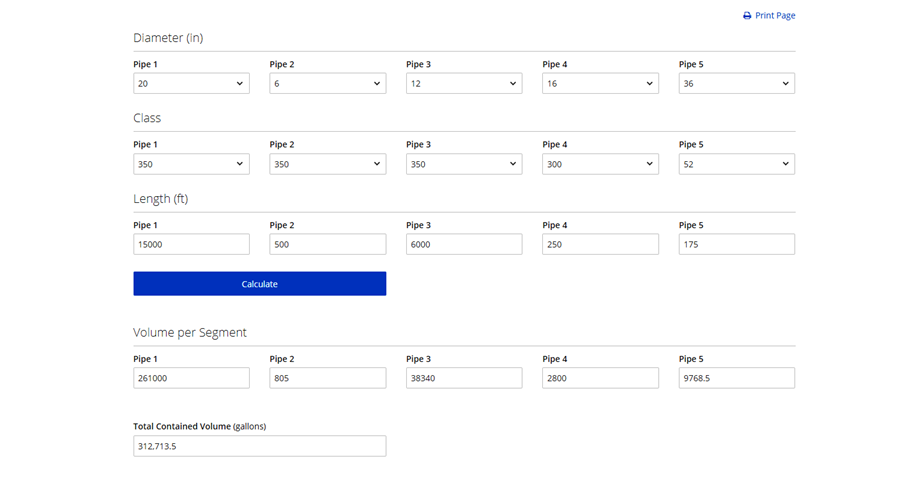Open the Print Page link
Image resolution: width=922 pixels, height=480 pixels.
pyautogui.click(x=775, y=16)
